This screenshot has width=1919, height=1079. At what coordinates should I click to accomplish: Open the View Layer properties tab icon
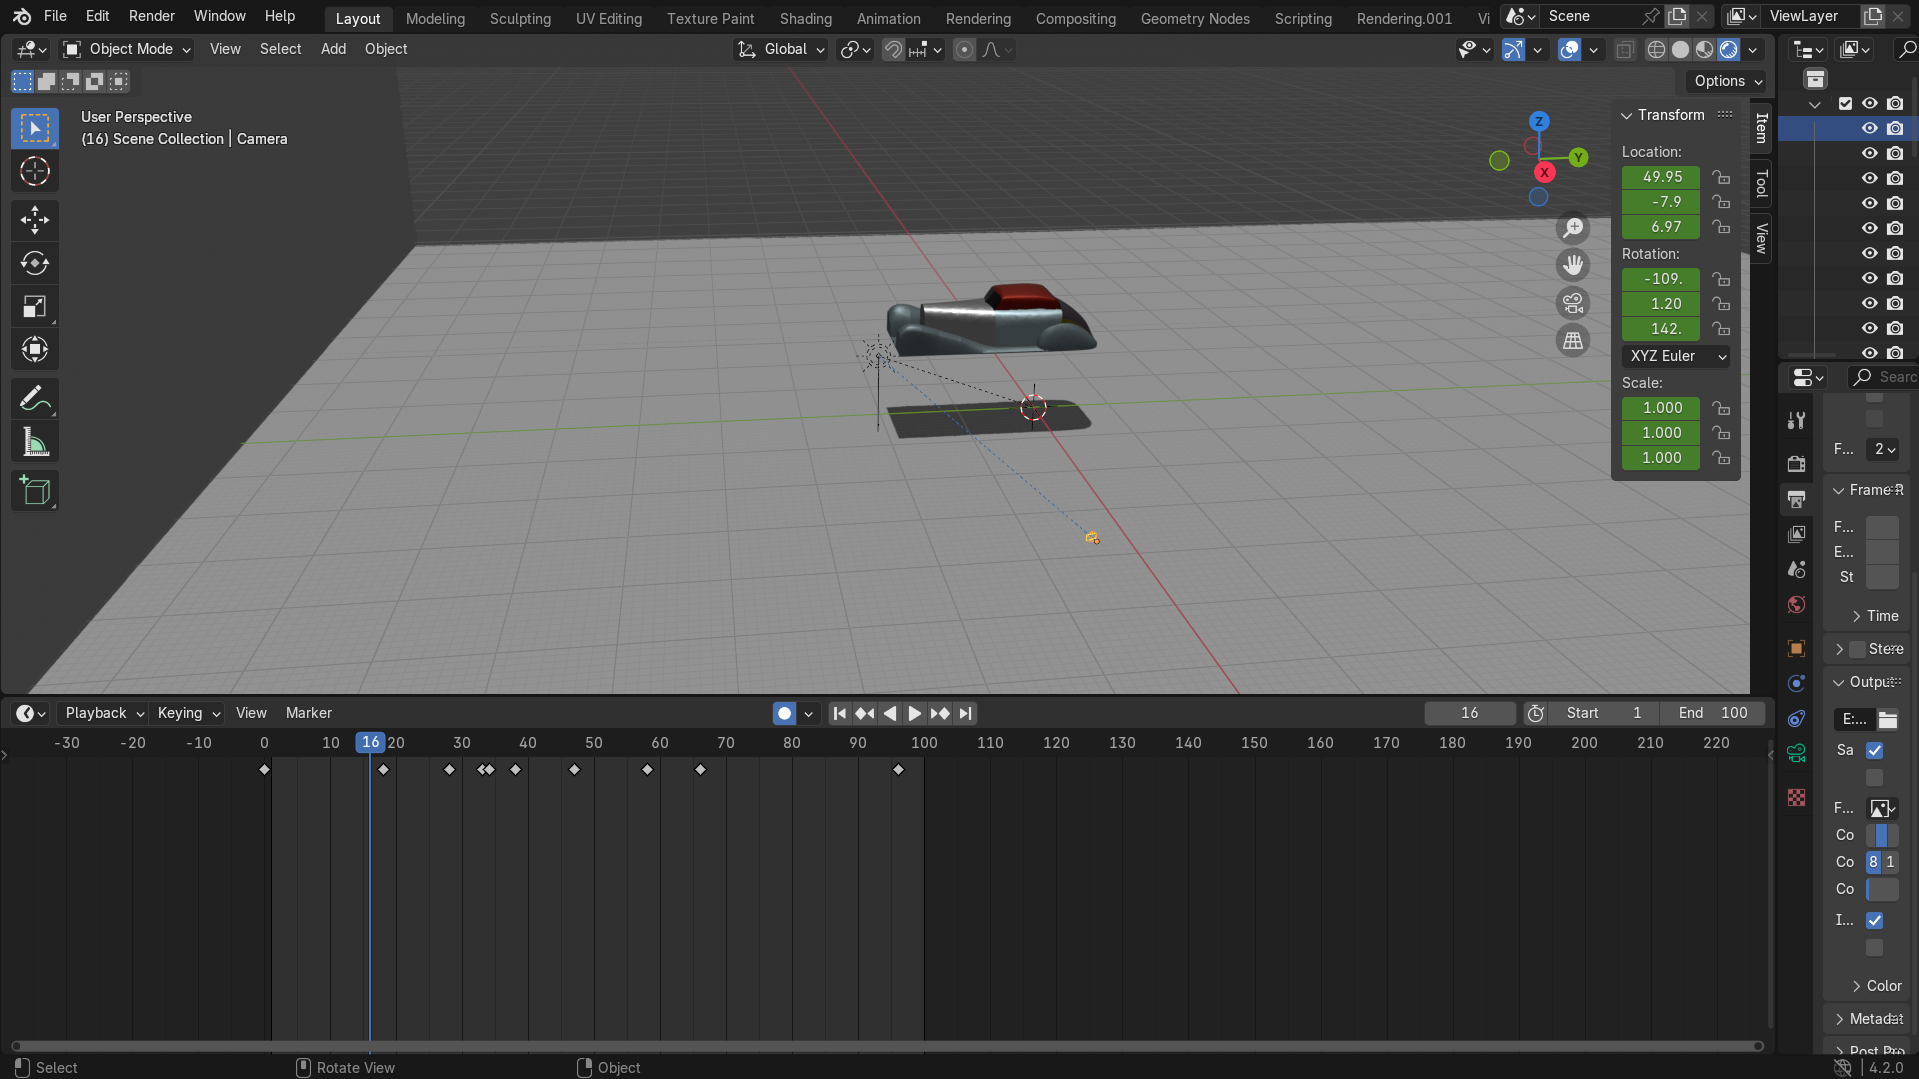pyautogui.click(x=1797, y=534)
